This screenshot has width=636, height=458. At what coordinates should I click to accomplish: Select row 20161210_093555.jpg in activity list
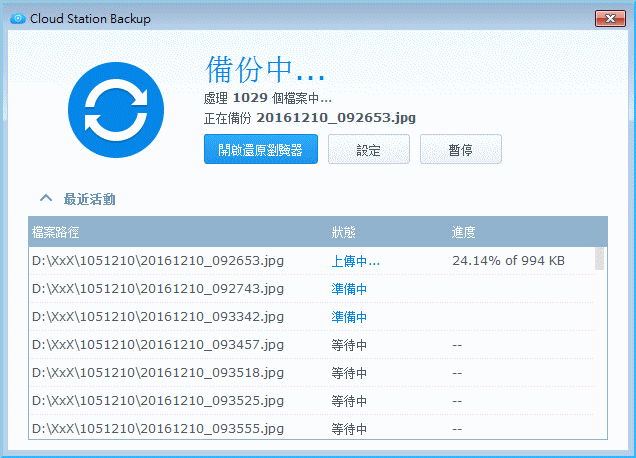click(x=312, y=428)
